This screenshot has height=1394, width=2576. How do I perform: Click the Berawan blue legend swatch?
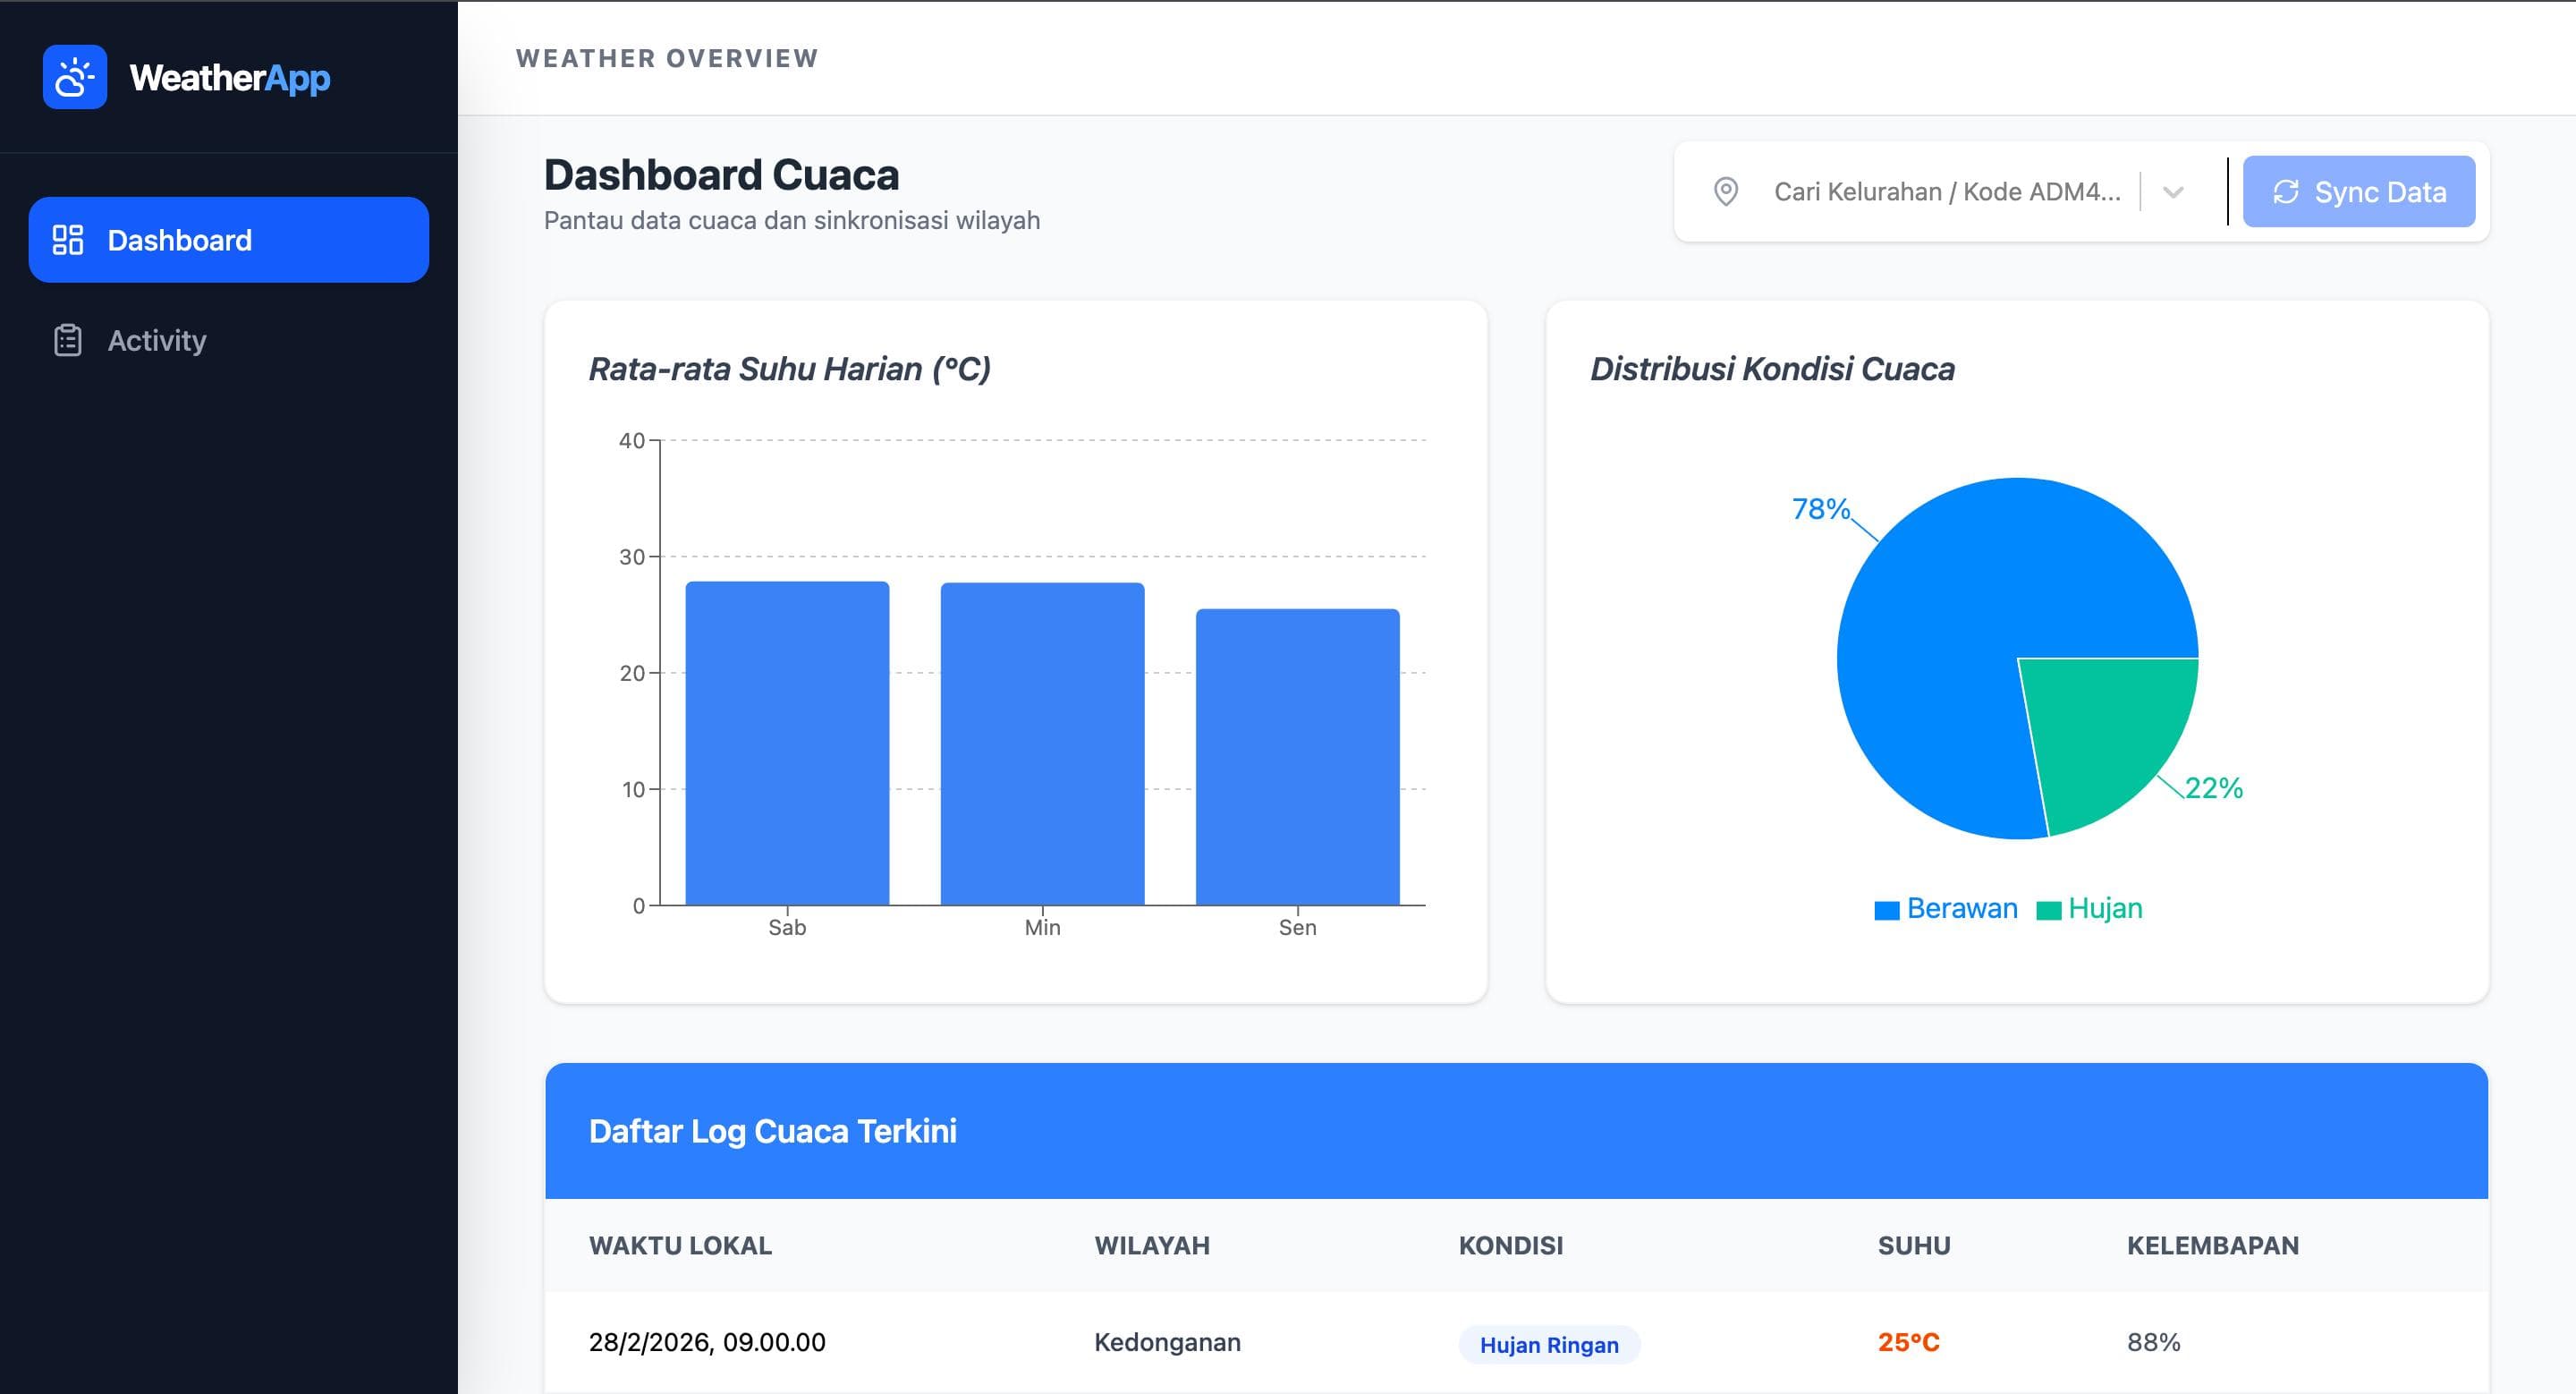coord(1886,910)
